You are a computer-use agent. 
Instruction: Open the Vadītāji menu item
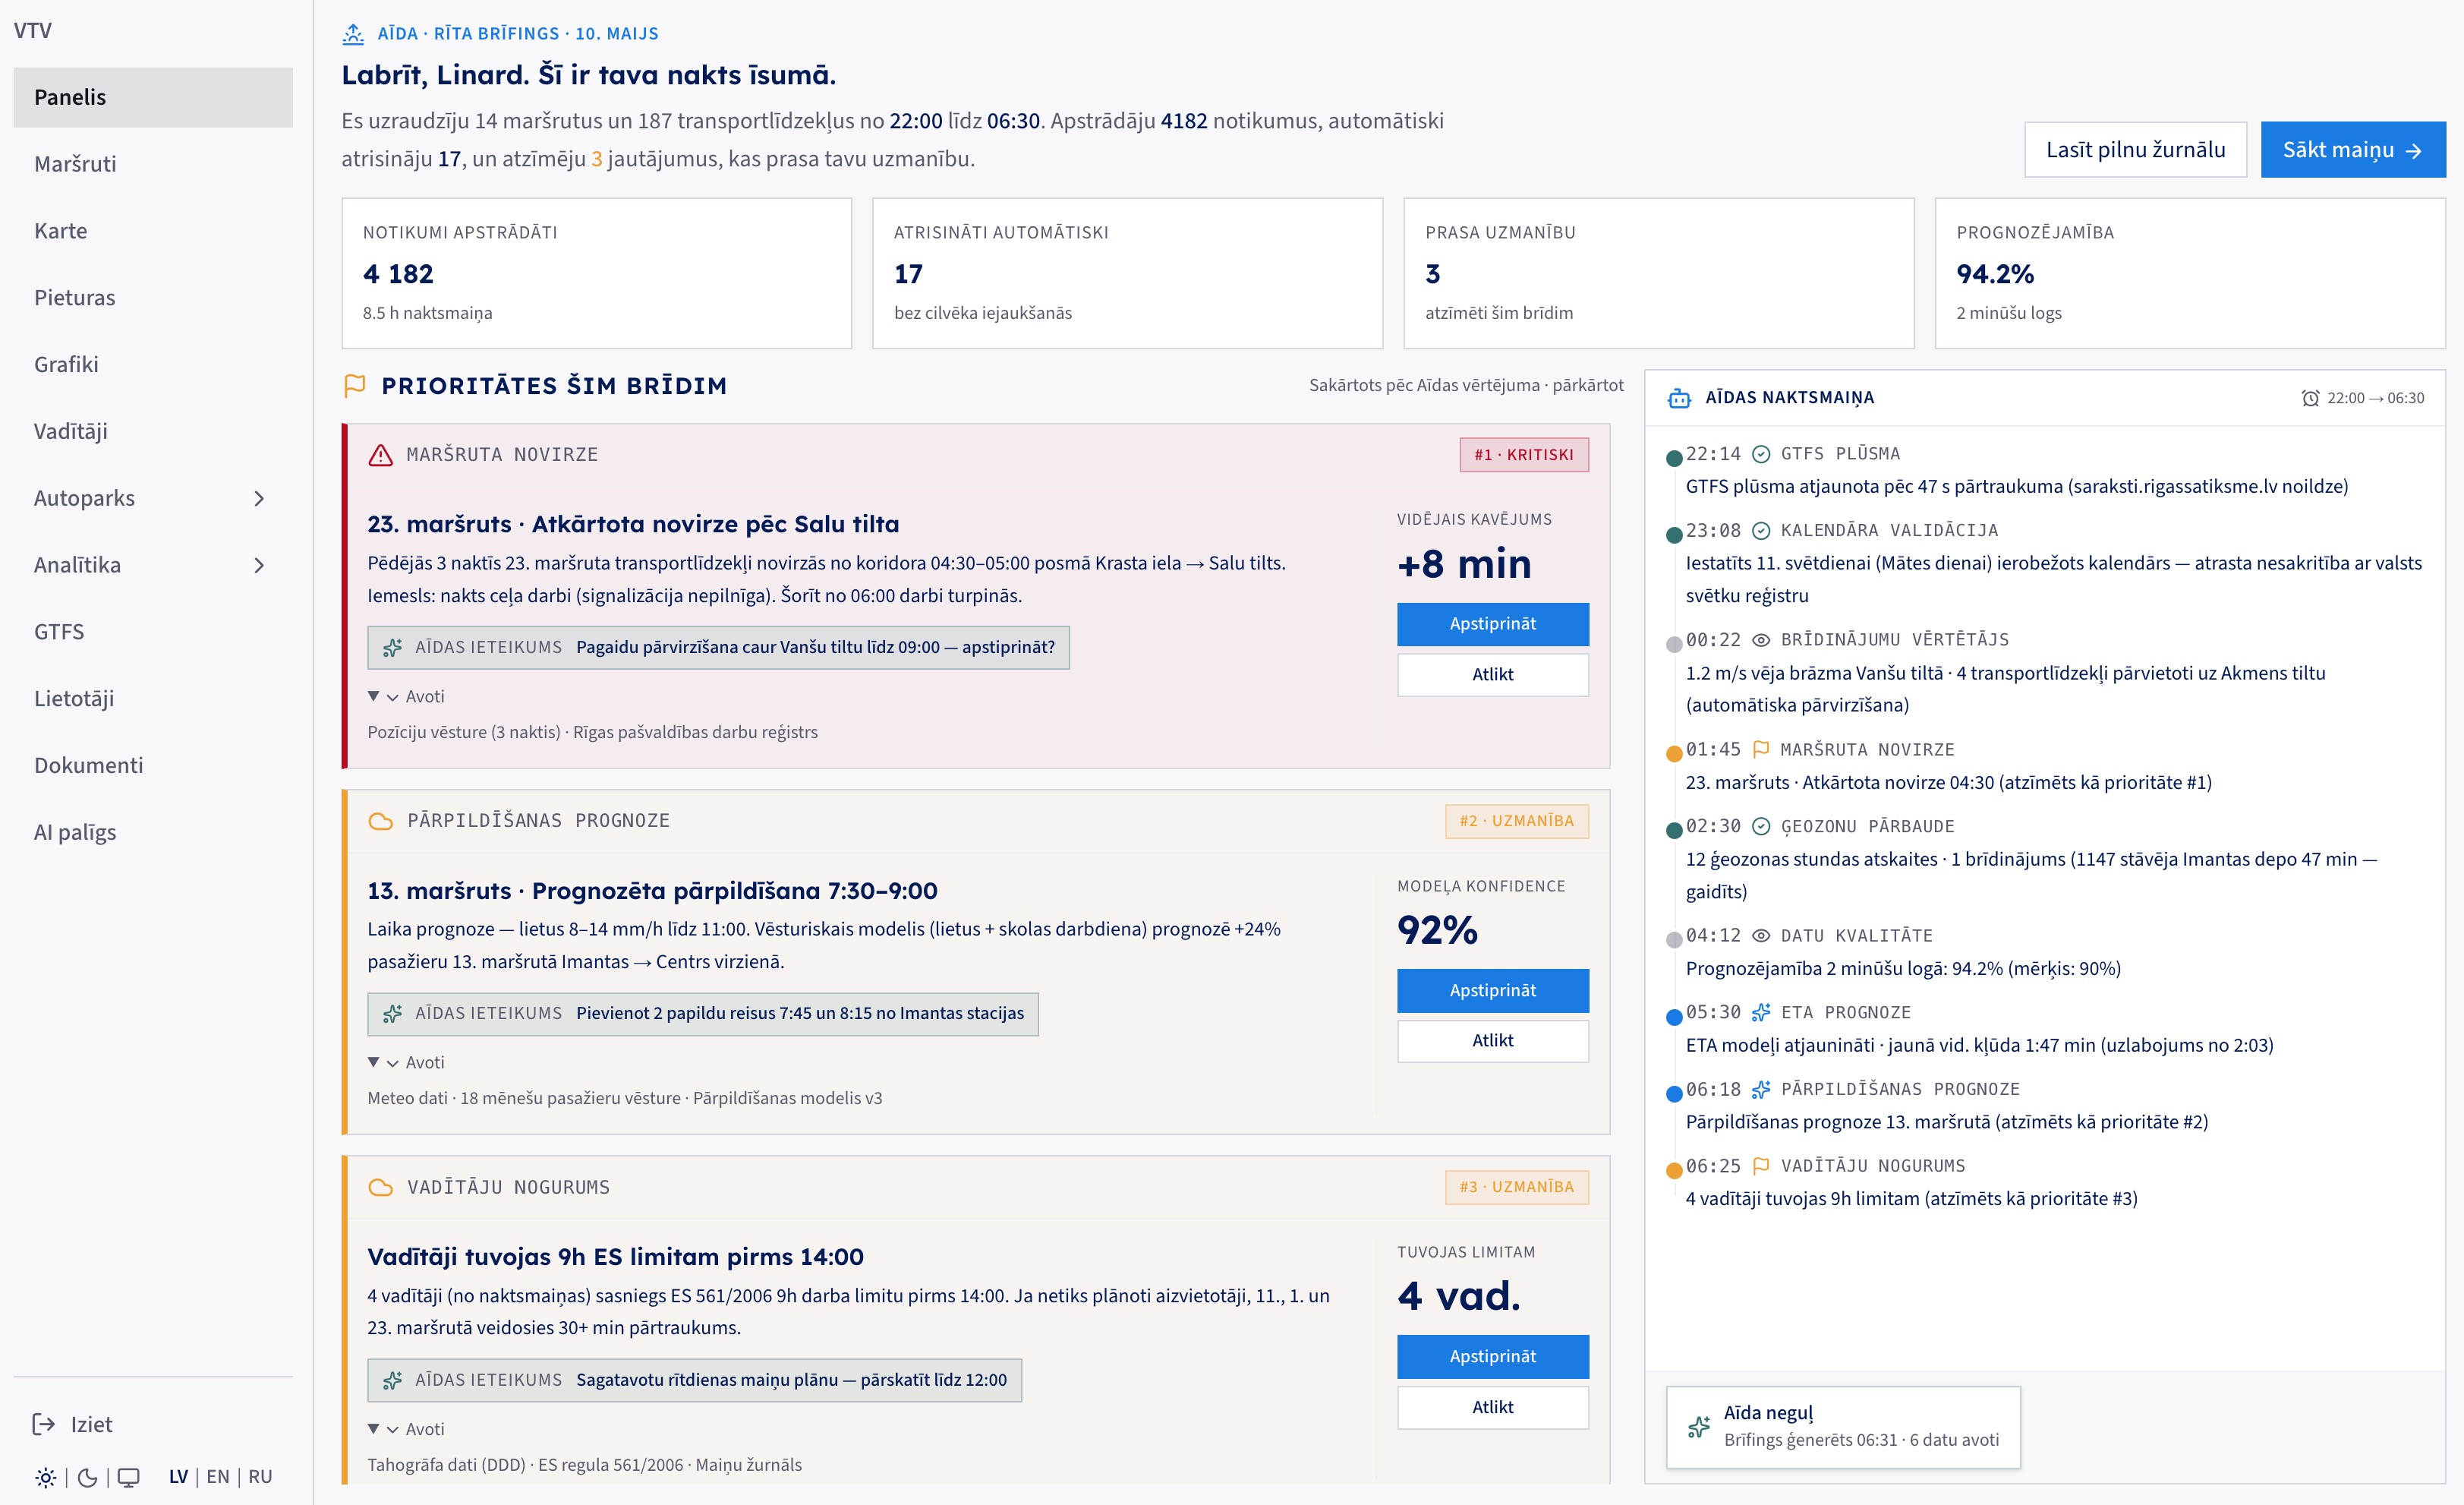[x=153, y=431]
